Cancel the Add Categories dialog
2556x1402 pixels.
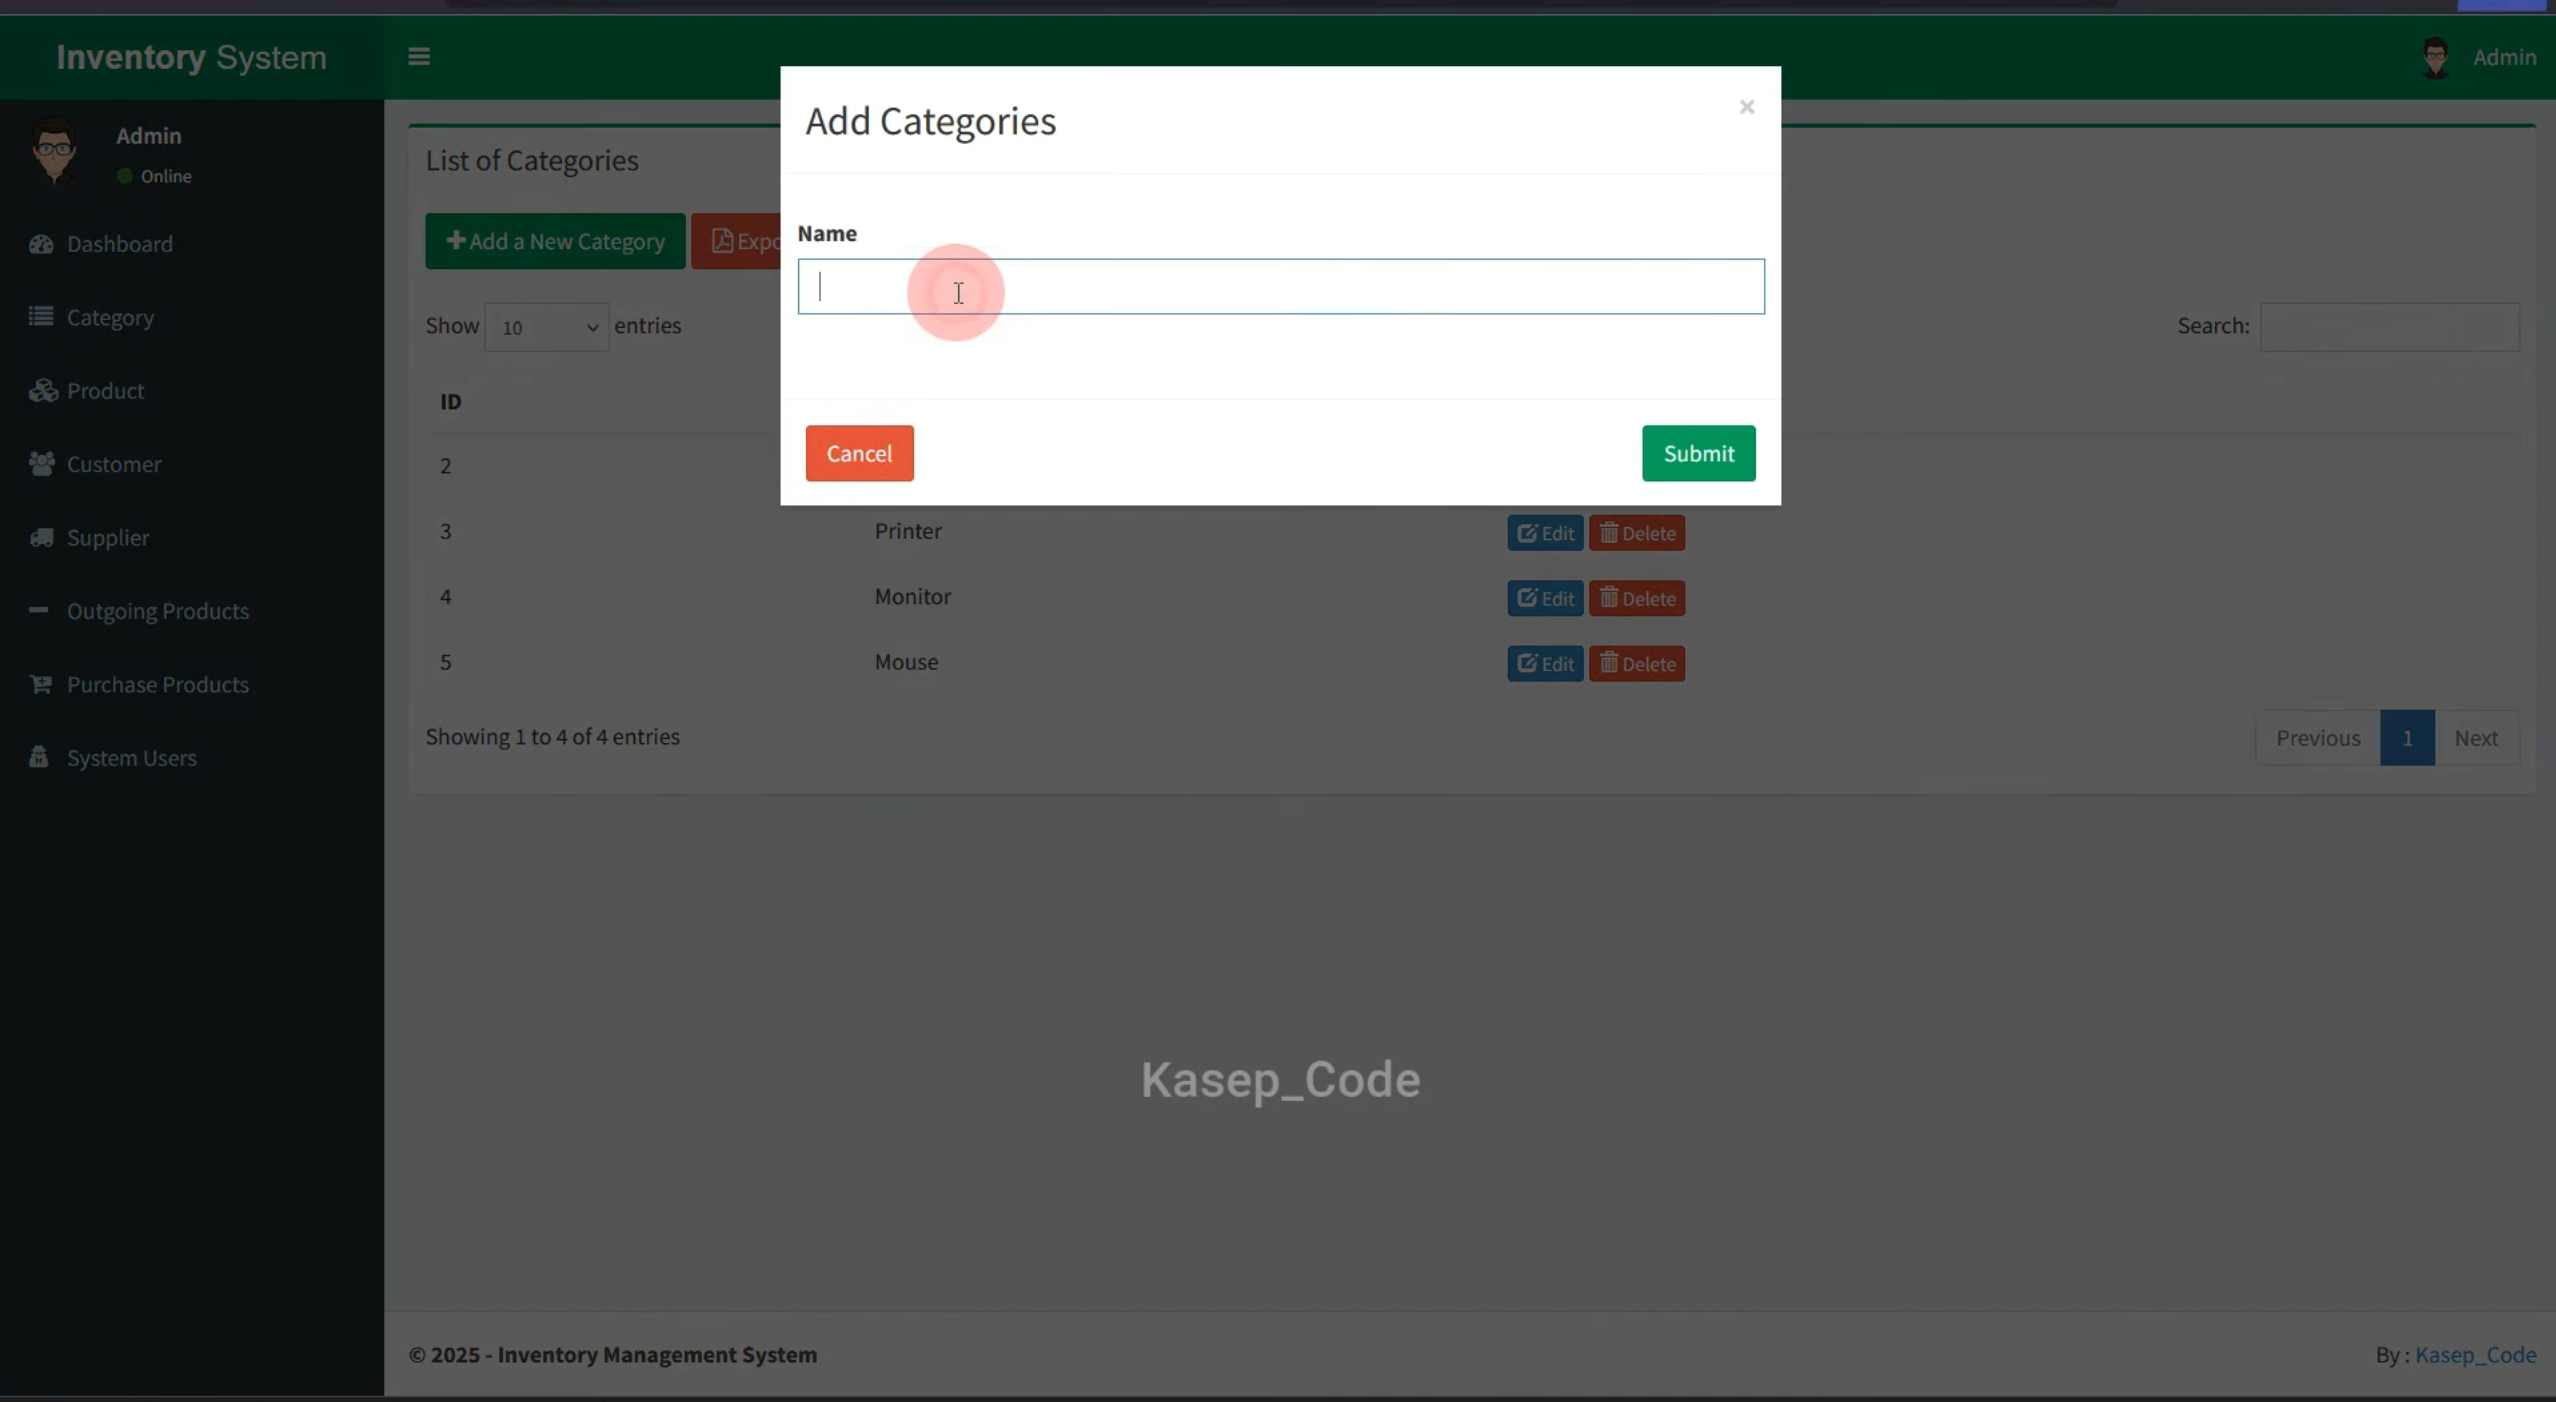pos(859,453)
